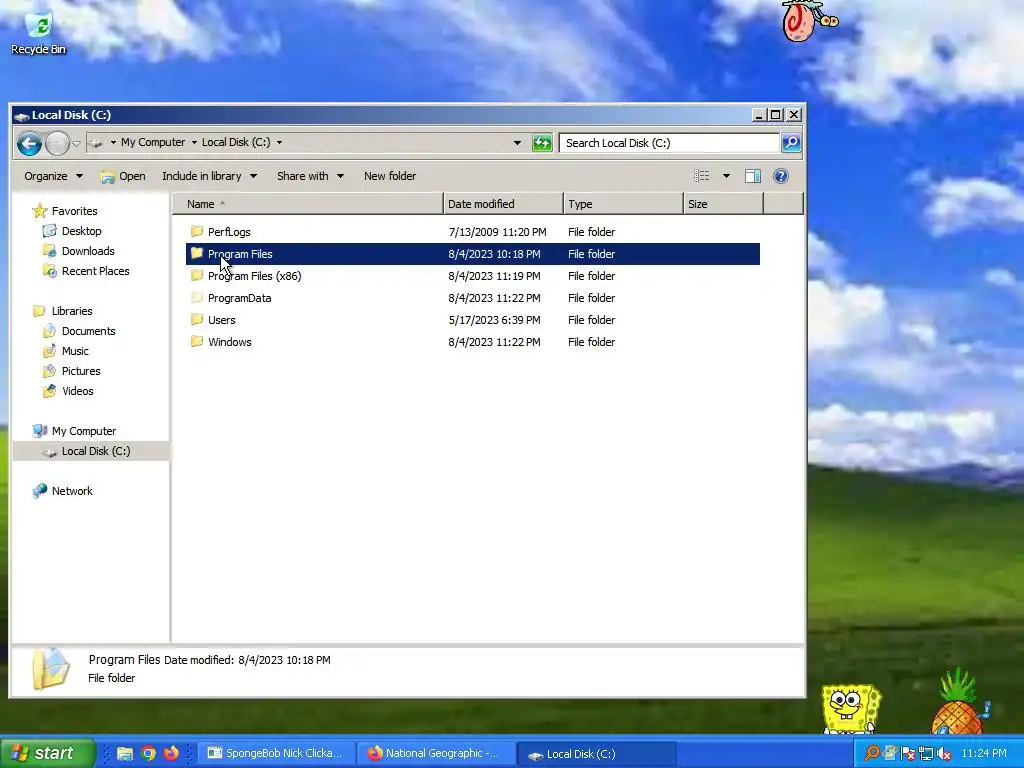Launch the file explorer quick launch icon
Image resolution: width=1024 pixels, height=768 pixels.
[125, 754]
